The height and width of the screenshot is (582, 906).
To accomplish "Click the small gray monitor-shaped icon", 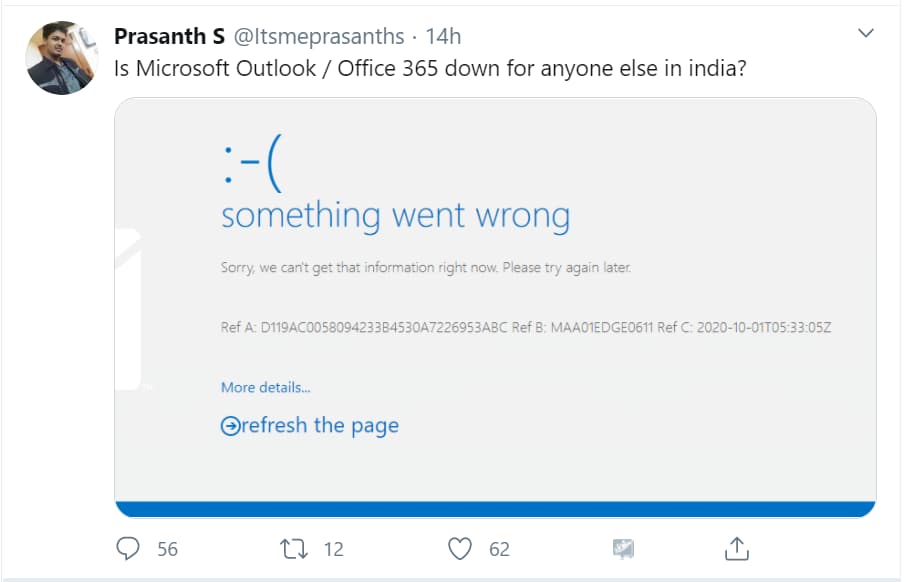I will coord(623,548).
